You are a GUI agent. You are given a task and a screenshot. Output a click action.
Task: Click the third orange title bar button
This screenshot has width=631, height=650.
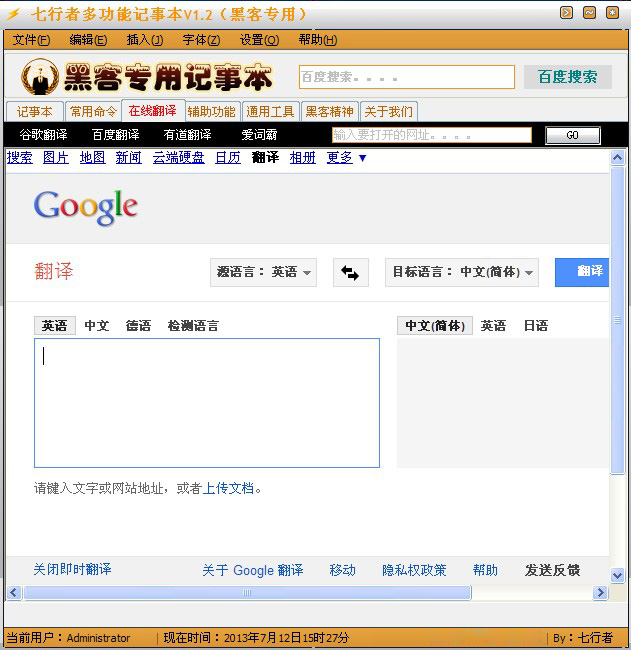(x=612, y=13)
